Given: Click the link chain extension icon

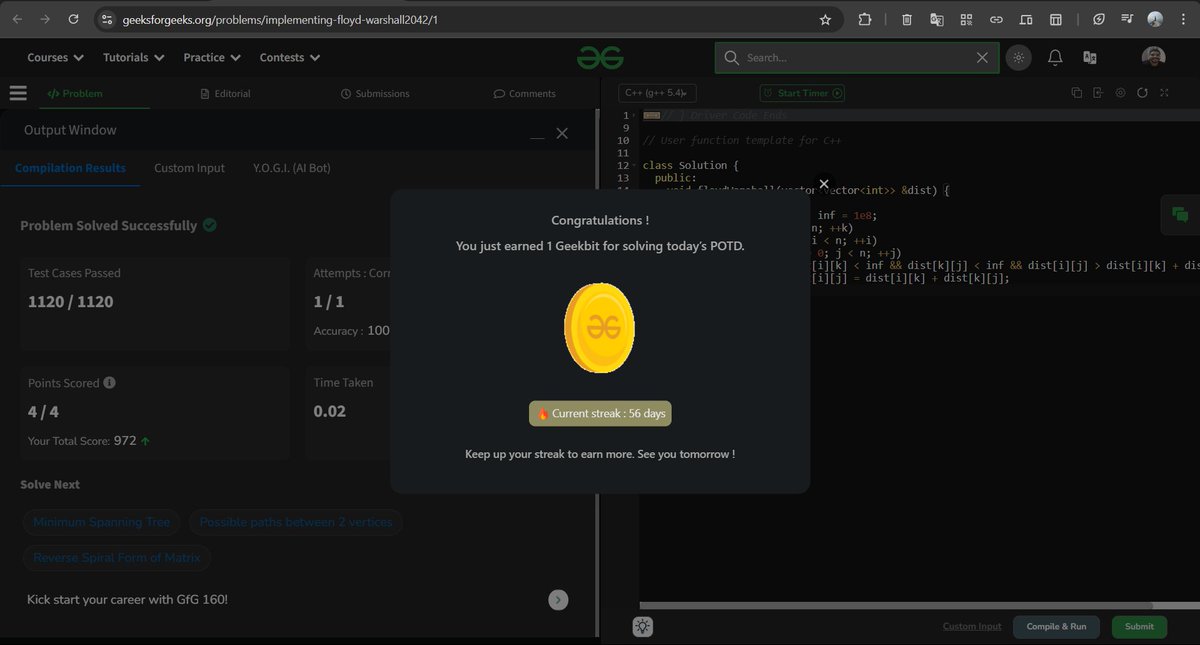Looking at the screenshot, I should [x=996, y=19].
